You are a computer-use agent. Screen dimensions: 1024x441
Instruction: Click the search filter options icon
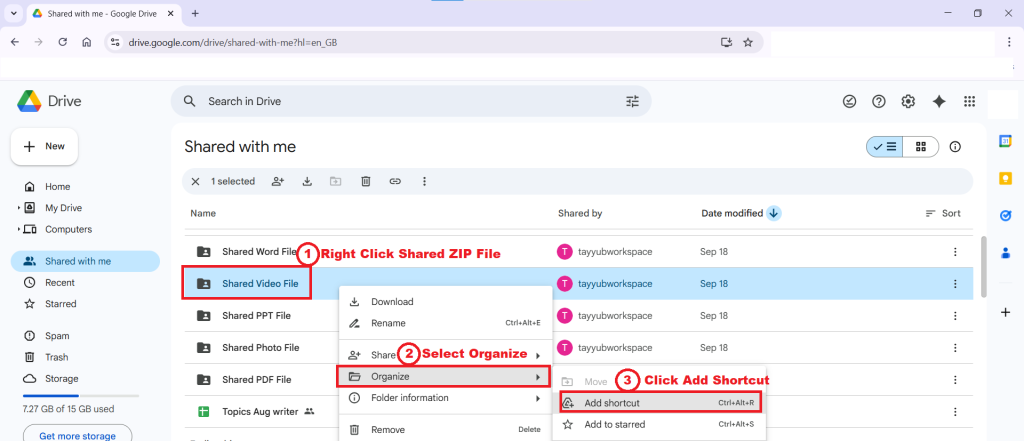coord(632,101)
